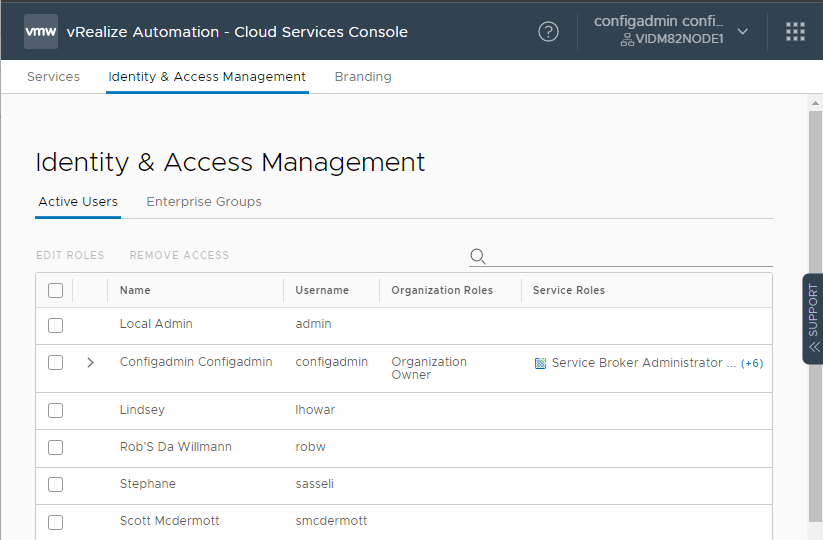
Task: Click the search magnifier icon
Action: coord(478,256)
